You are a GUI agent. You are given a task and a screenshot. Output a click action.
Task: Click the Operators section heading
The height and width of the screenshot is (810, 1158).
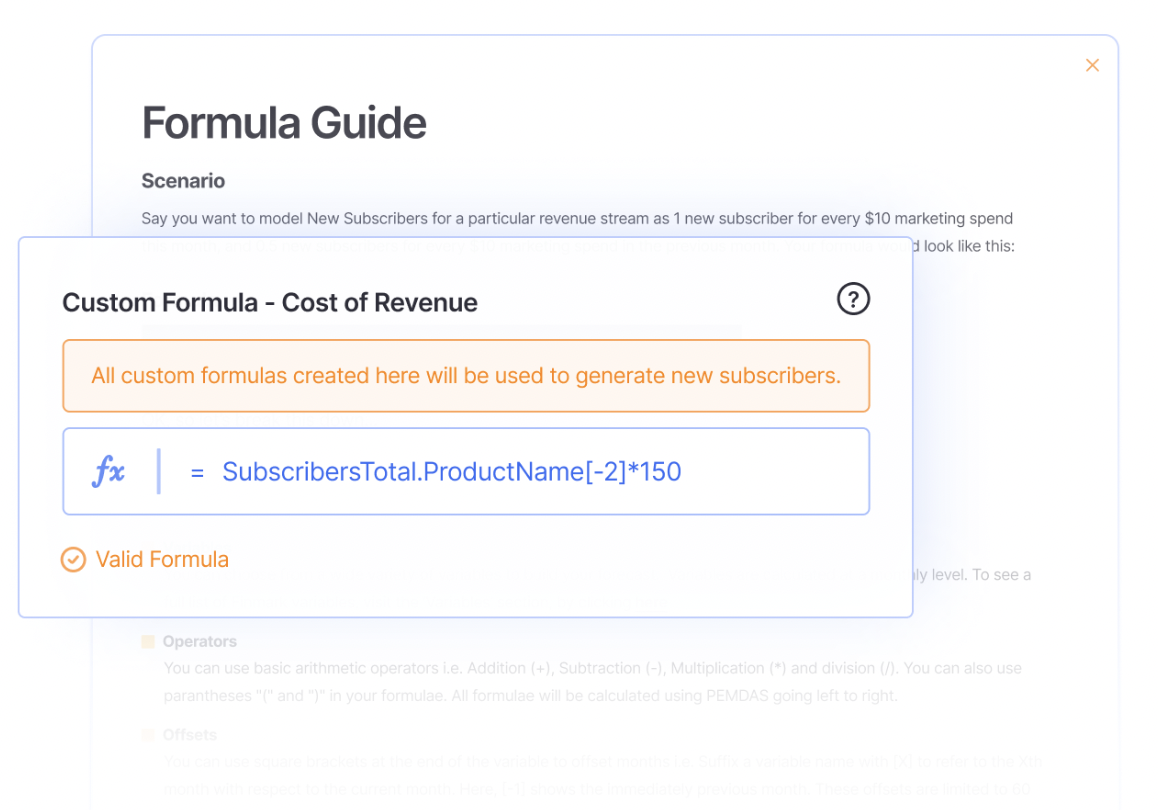coord(200,642)
